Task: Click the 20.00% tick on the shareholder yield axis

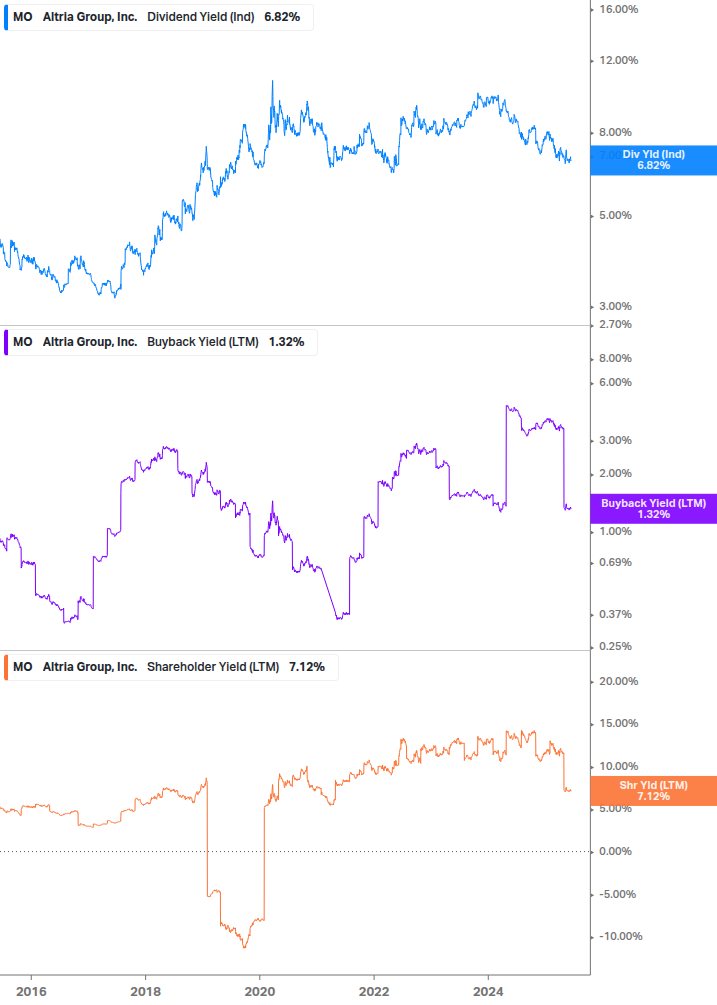Action: pyautogui.click(x=618, y=681)
